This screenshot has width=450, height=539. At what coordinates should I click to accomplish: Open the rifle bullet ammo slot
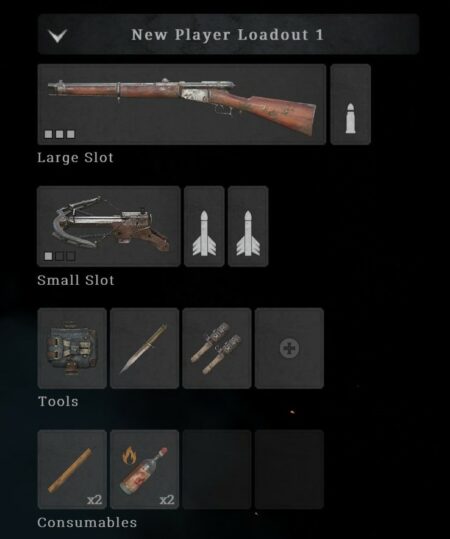coord(350,104)
